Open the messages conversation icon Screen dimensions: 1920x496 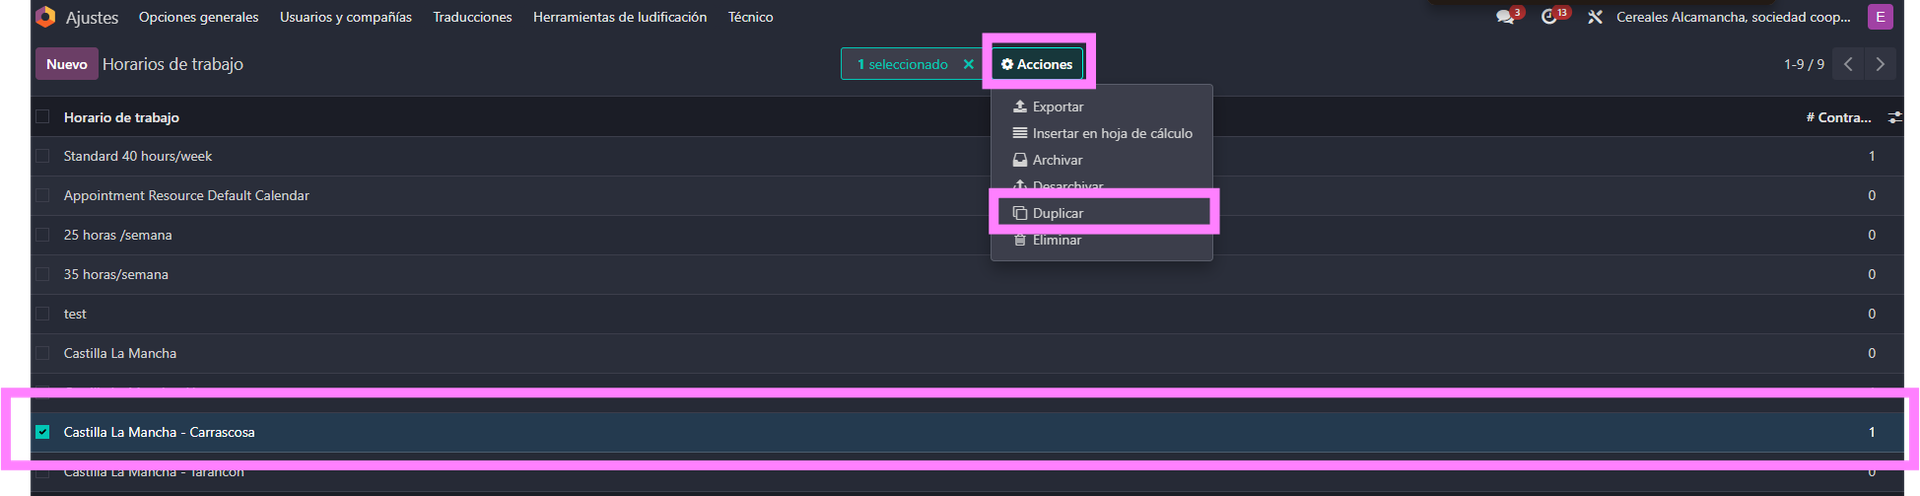pos(1505,17)
